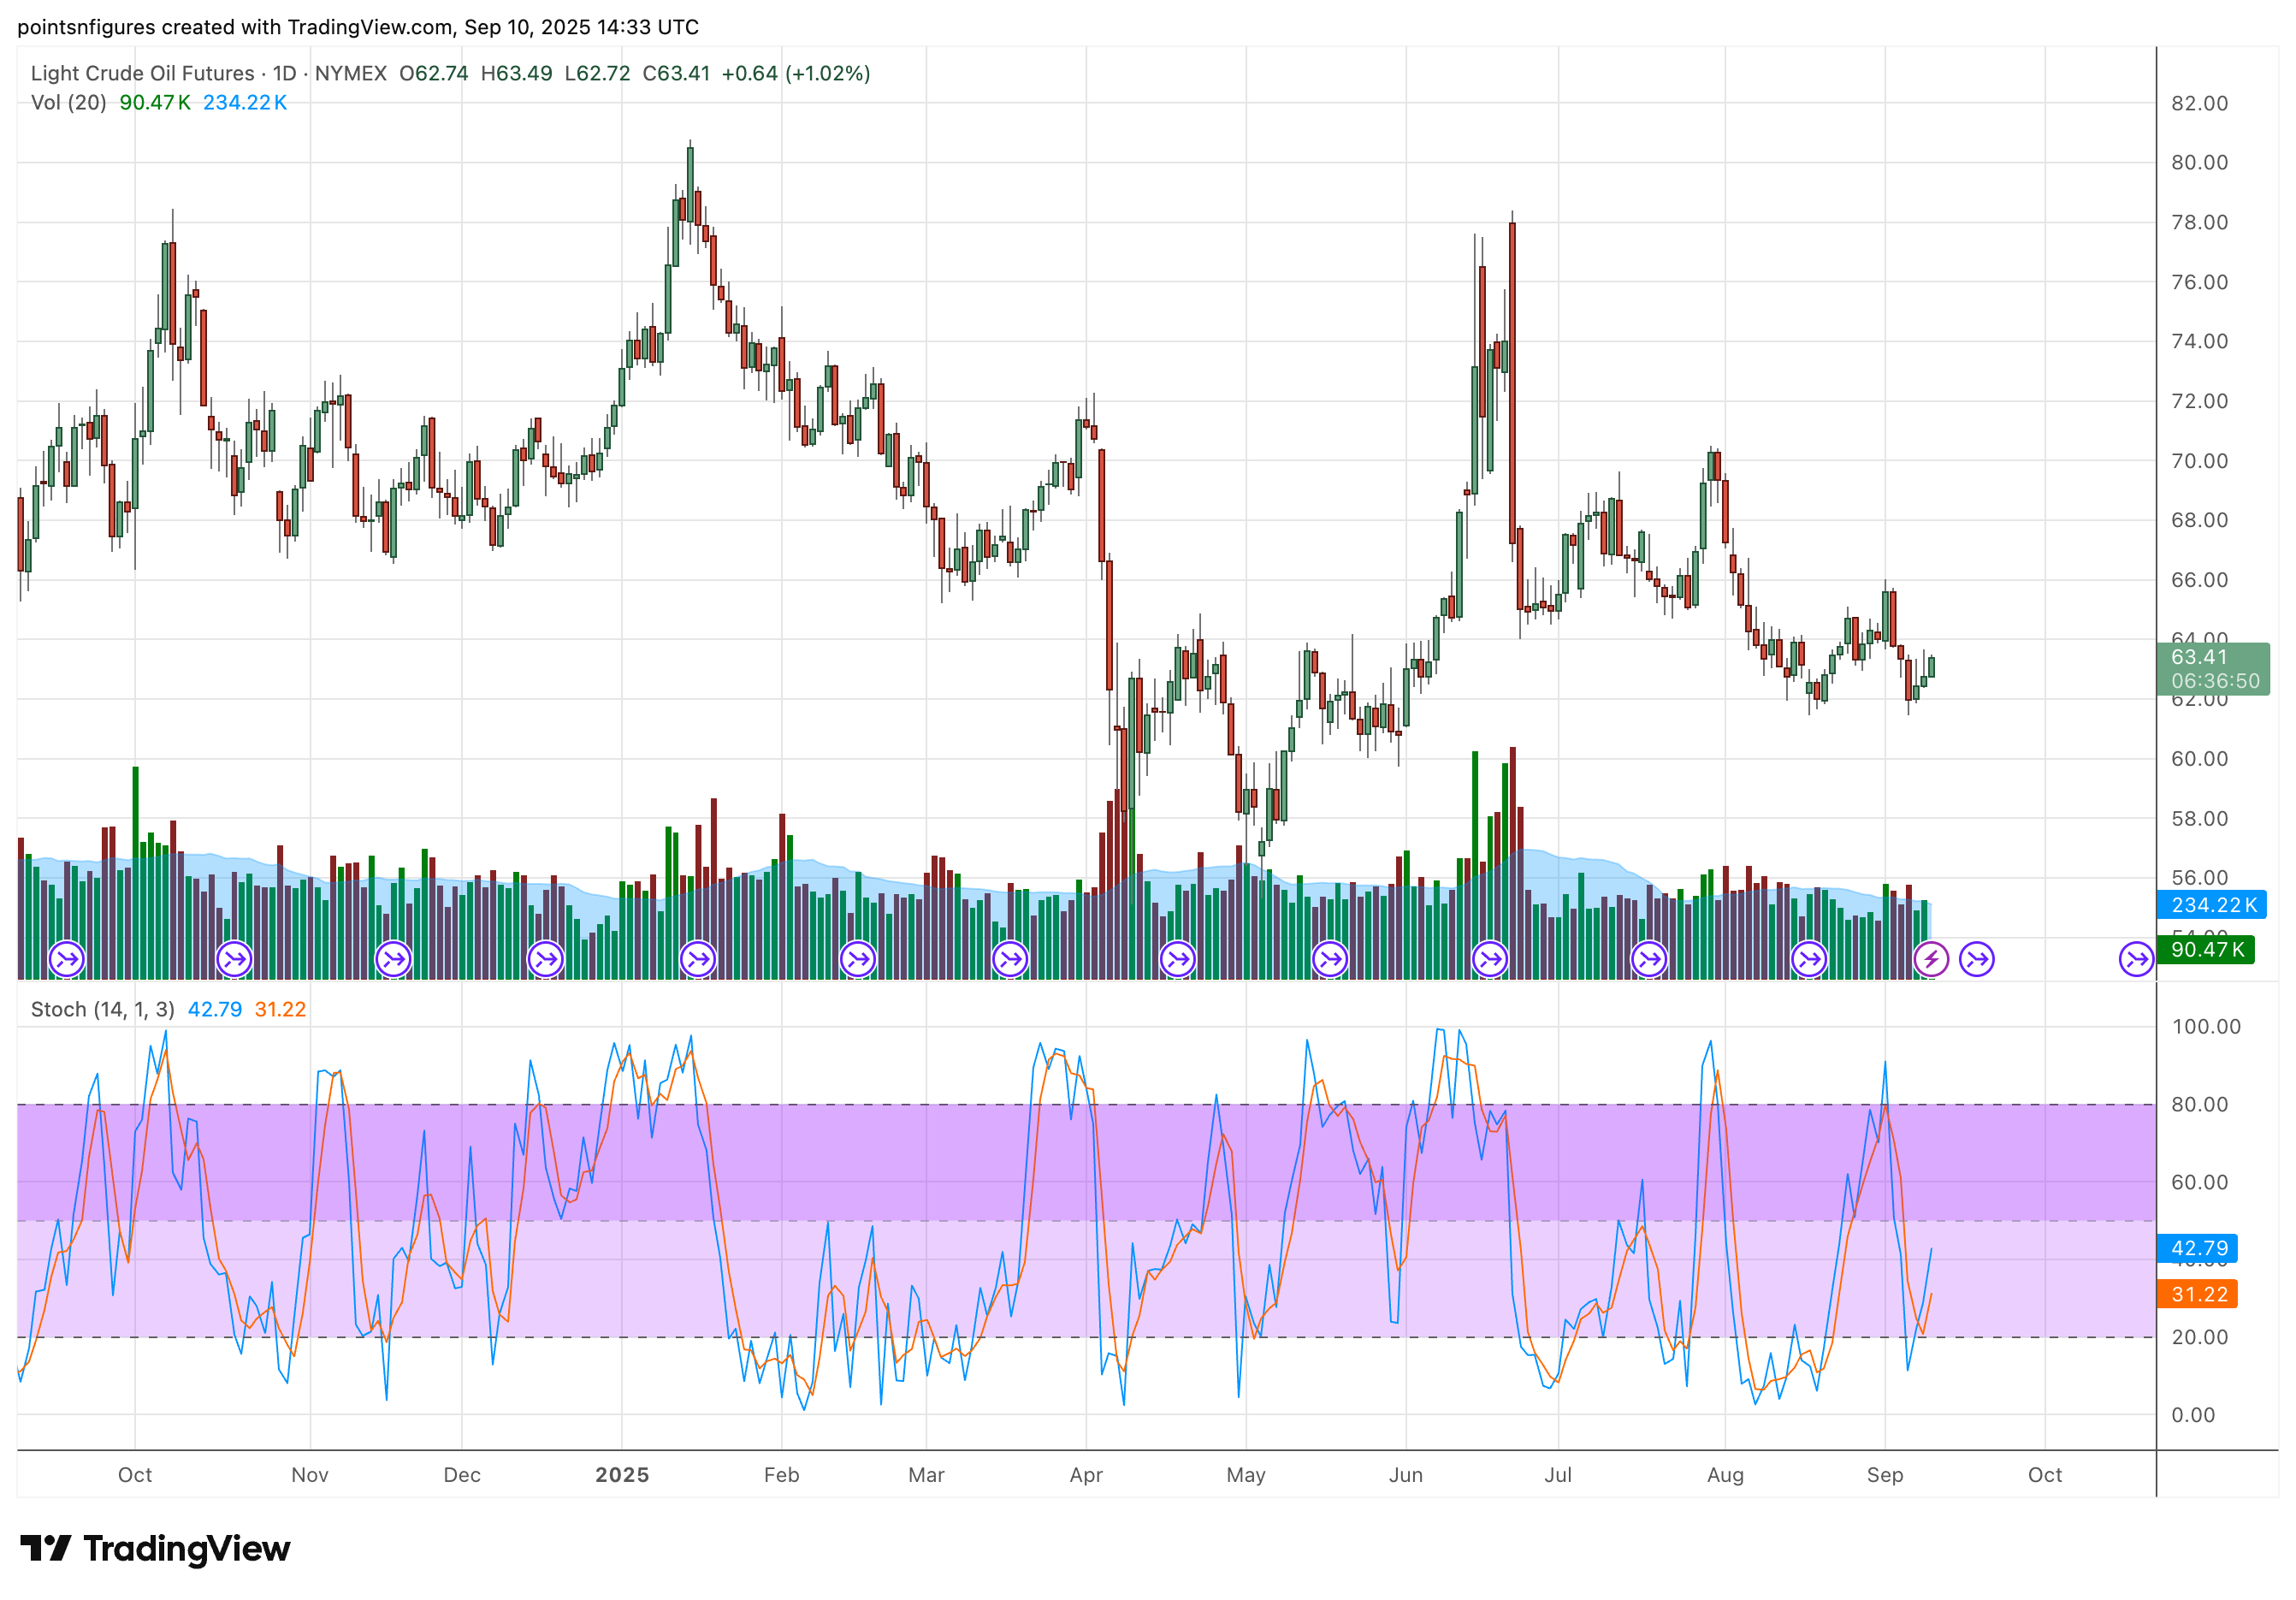Image resolution: width=2296 pixels, height=1600 pixels.
Task: Click the lightning bolt event marker icon
Action: coord(1930,960)
